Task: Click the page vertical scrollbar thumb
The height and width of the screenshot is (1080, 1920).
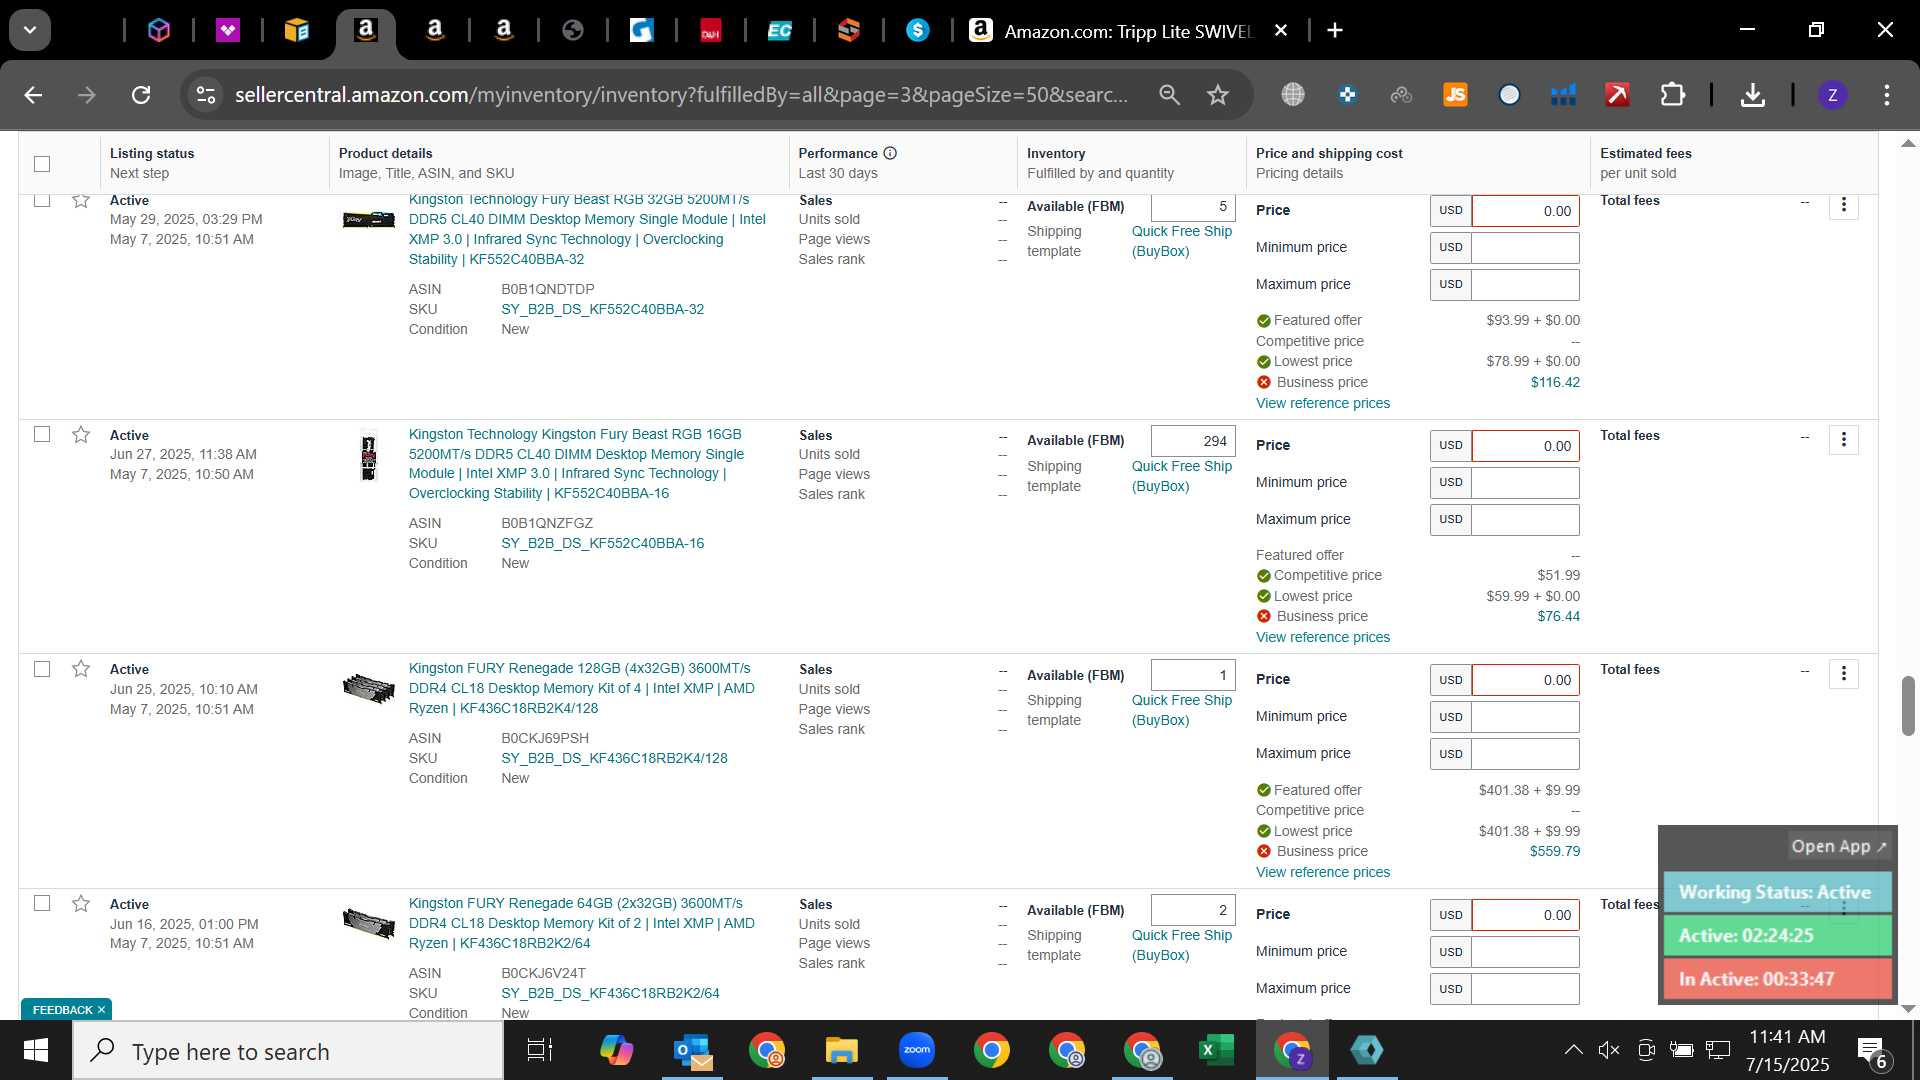Action: coord(1908,705)
